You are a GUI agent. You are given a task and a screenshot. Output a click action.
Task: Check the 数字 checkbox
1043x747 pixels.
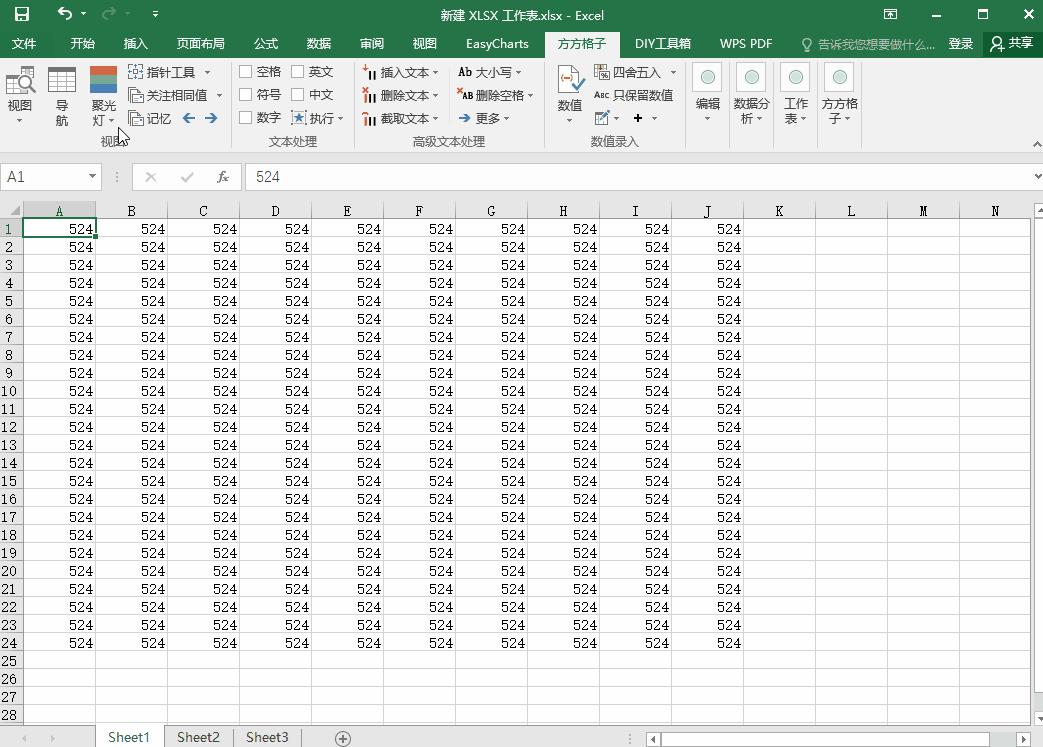point(246,118)
